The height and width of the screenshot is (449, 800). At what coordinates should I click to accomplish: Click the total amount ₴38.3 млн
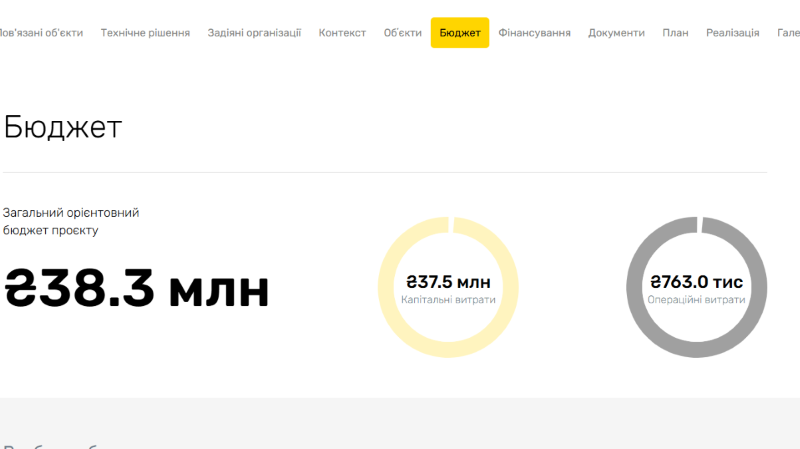click(137, 289)
